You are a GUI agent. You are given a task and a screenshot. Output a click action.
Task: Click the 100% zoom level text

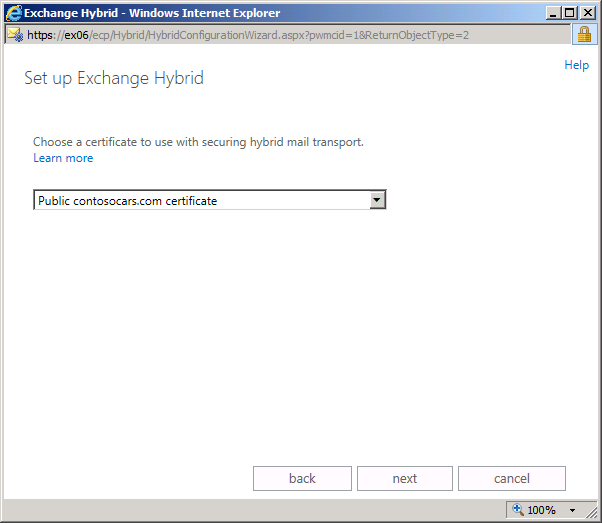[541, 510]
